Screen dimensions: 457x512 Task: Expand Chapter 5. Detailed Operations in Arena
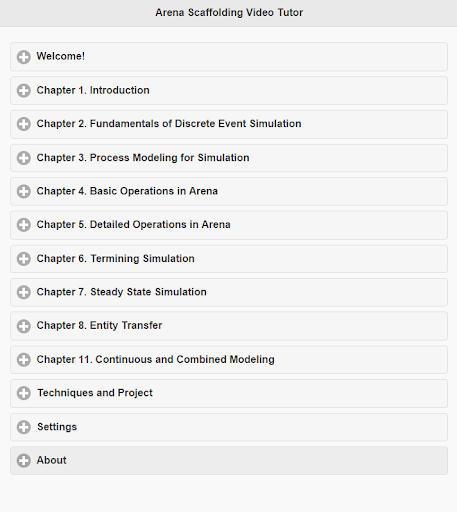(229, 225)
